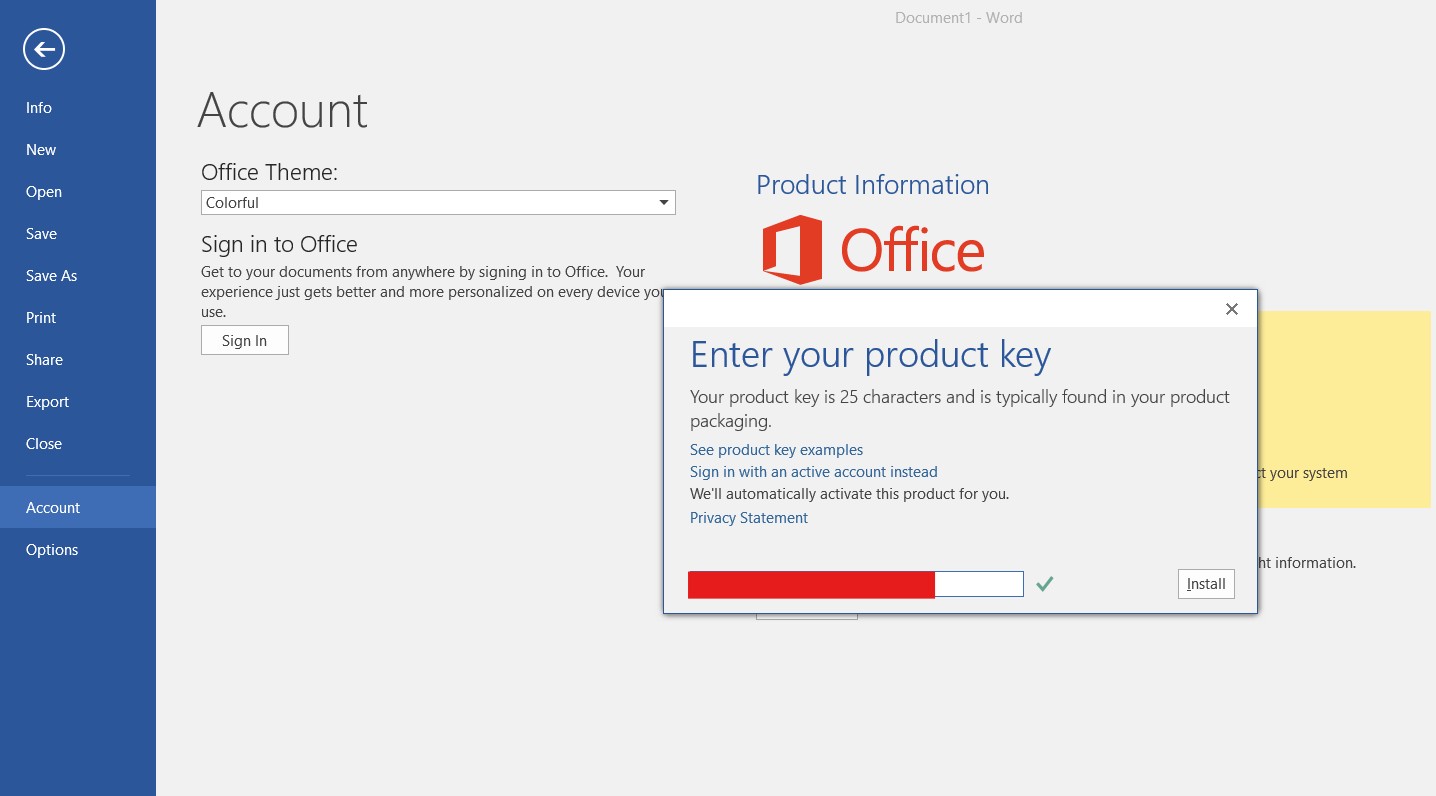Open the Export section
Screen dimensions: 1436x796
(47, 401)
